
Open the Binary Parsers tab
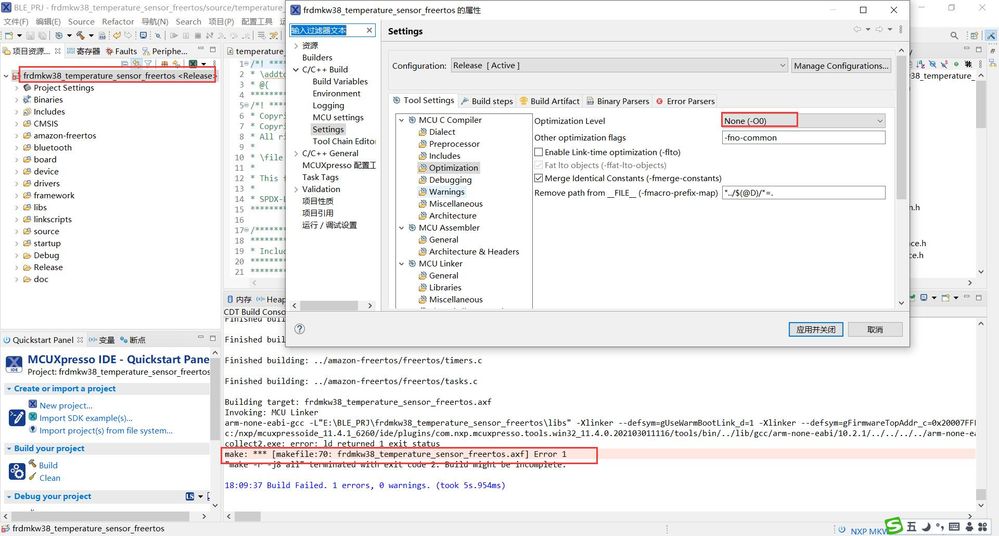click(617, 101)
